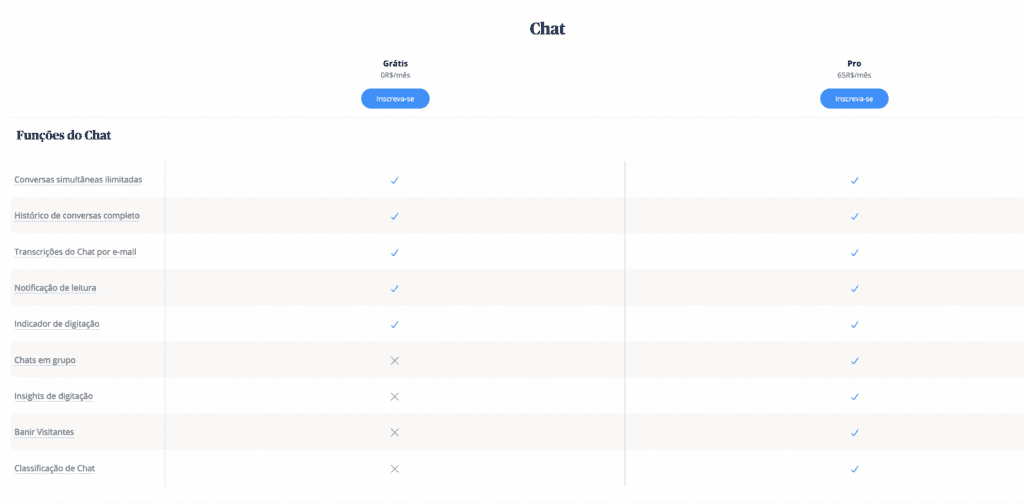Click the Funções do Chat section heading
The image size is (1024, 504).
click(63, 136)
